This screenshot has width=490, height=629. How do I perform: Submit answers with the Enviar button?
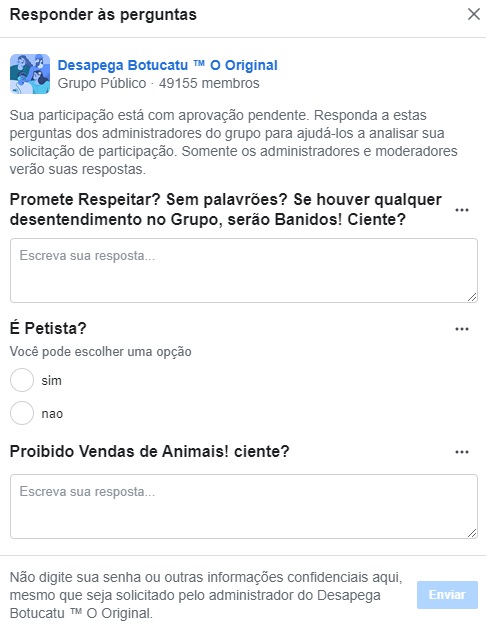tap(447, 595)
